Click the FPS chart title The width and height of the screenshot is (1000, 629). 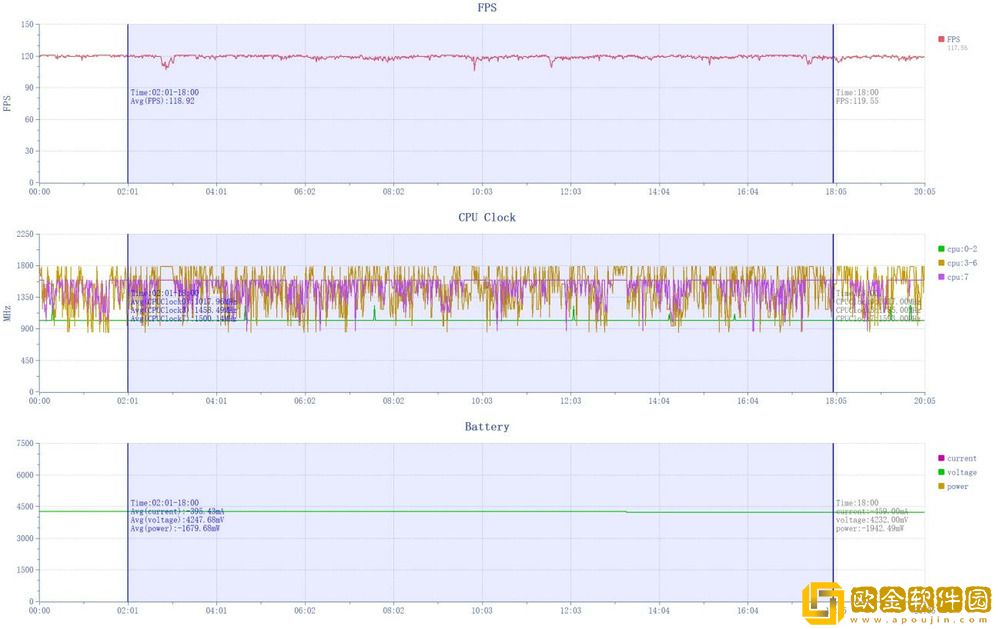(x=487, y=8)
